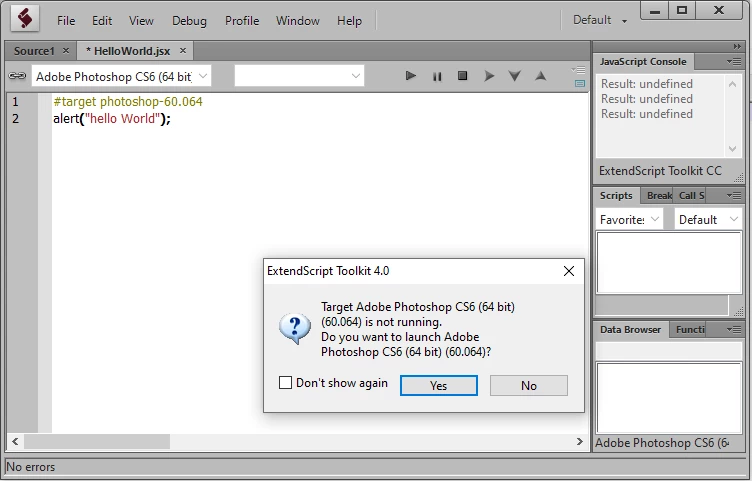This screenshot has height=481, width=752.
Task: Open the Default dropdown in Scripts panel
Action: (707, 220)
